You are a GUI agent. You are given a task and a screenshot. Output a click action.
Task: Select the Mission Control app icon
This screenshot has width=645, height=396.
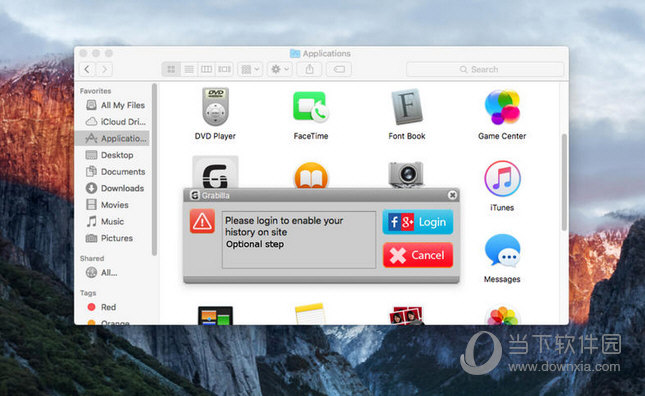[x=215, y=315]
